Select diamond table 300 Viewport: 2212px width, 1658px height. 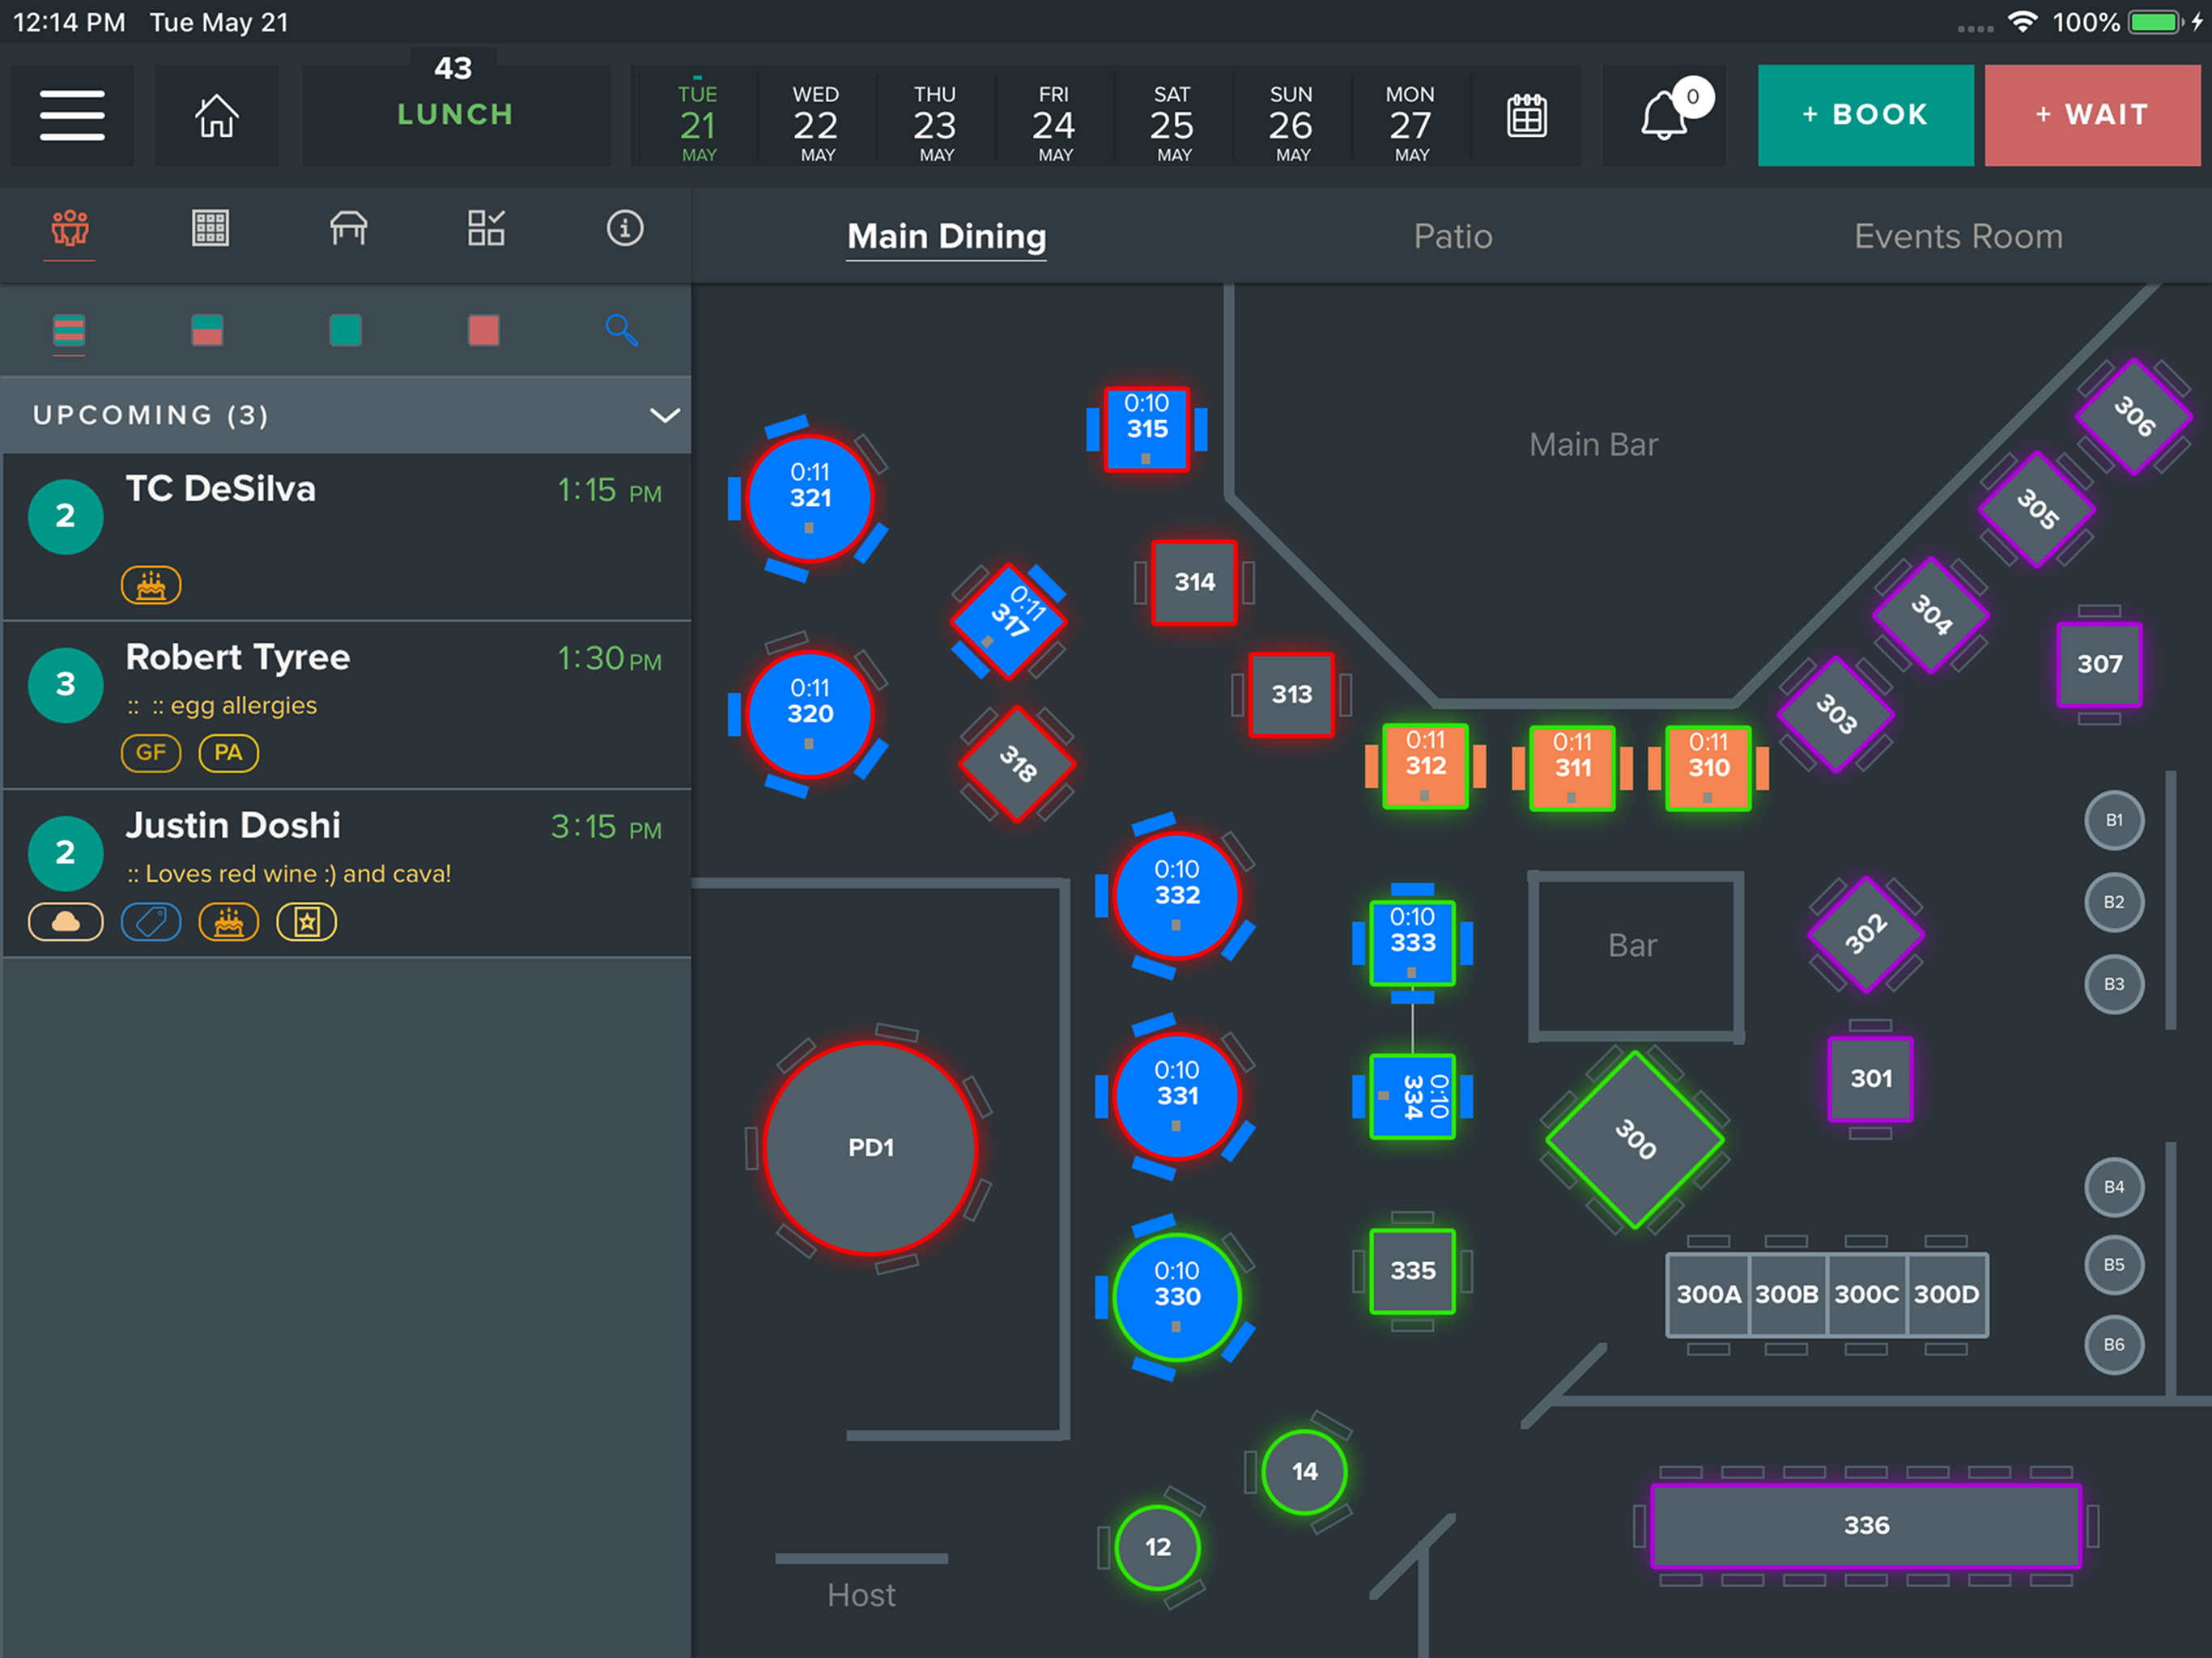[1635, 1139]
